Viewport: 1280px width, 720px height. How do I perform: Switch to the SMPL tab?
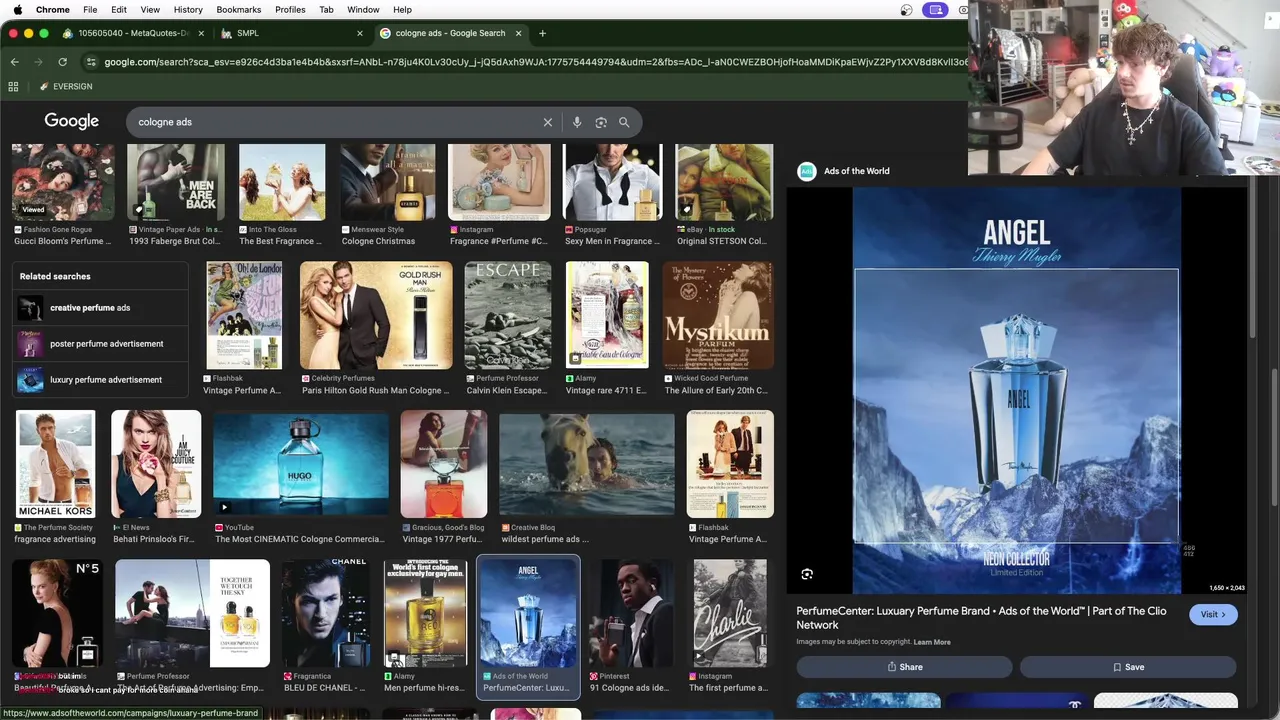[x=290, y=33]
